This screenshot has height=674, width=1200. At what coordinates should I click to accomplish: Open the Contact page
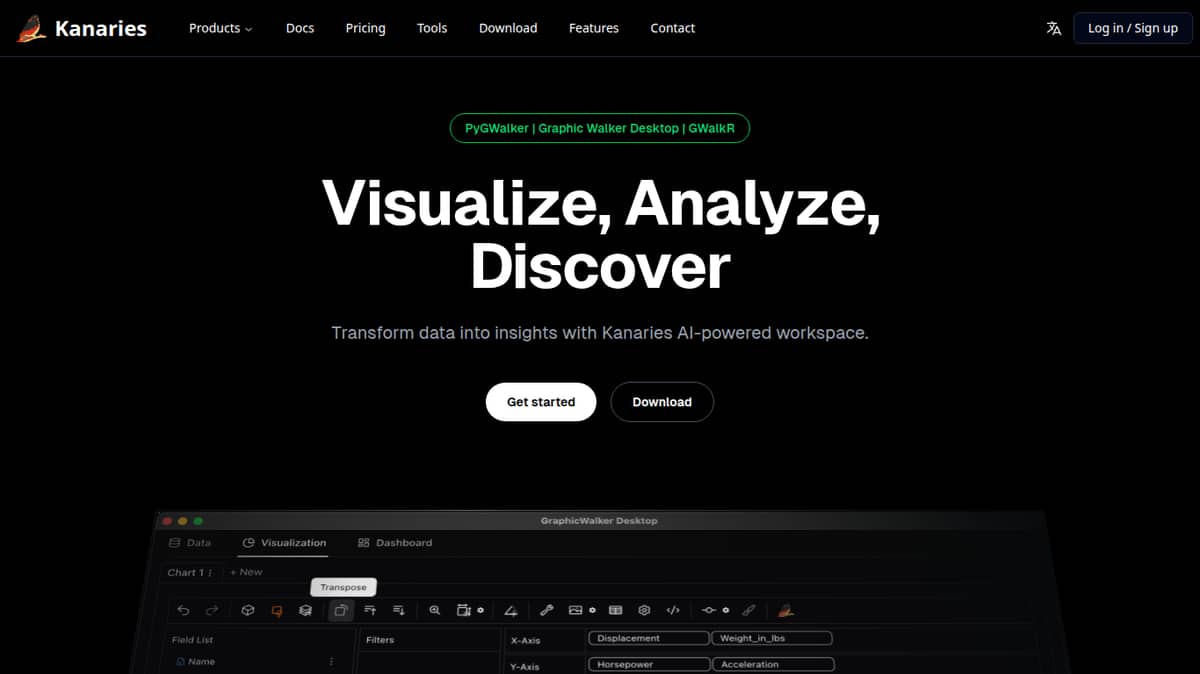673,28
